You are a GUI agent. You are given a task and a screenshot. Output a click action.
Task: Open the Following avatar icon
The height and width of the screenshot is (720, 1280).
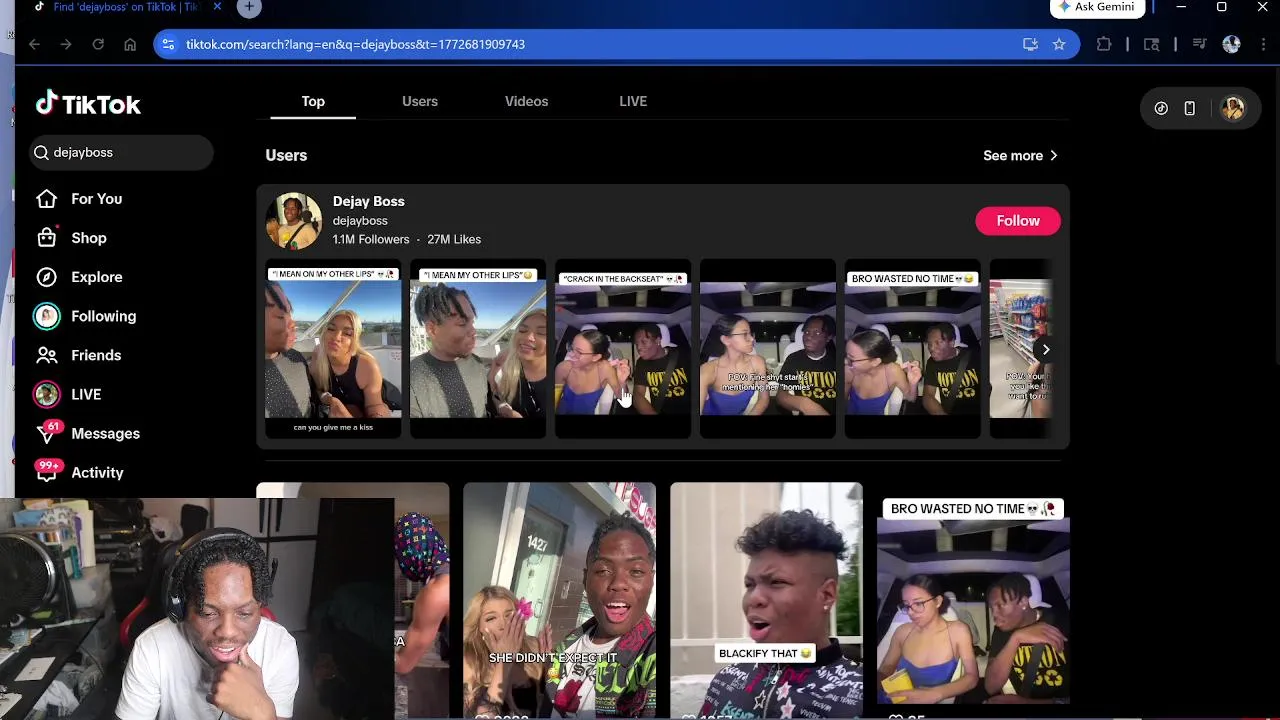click(47, 316)
